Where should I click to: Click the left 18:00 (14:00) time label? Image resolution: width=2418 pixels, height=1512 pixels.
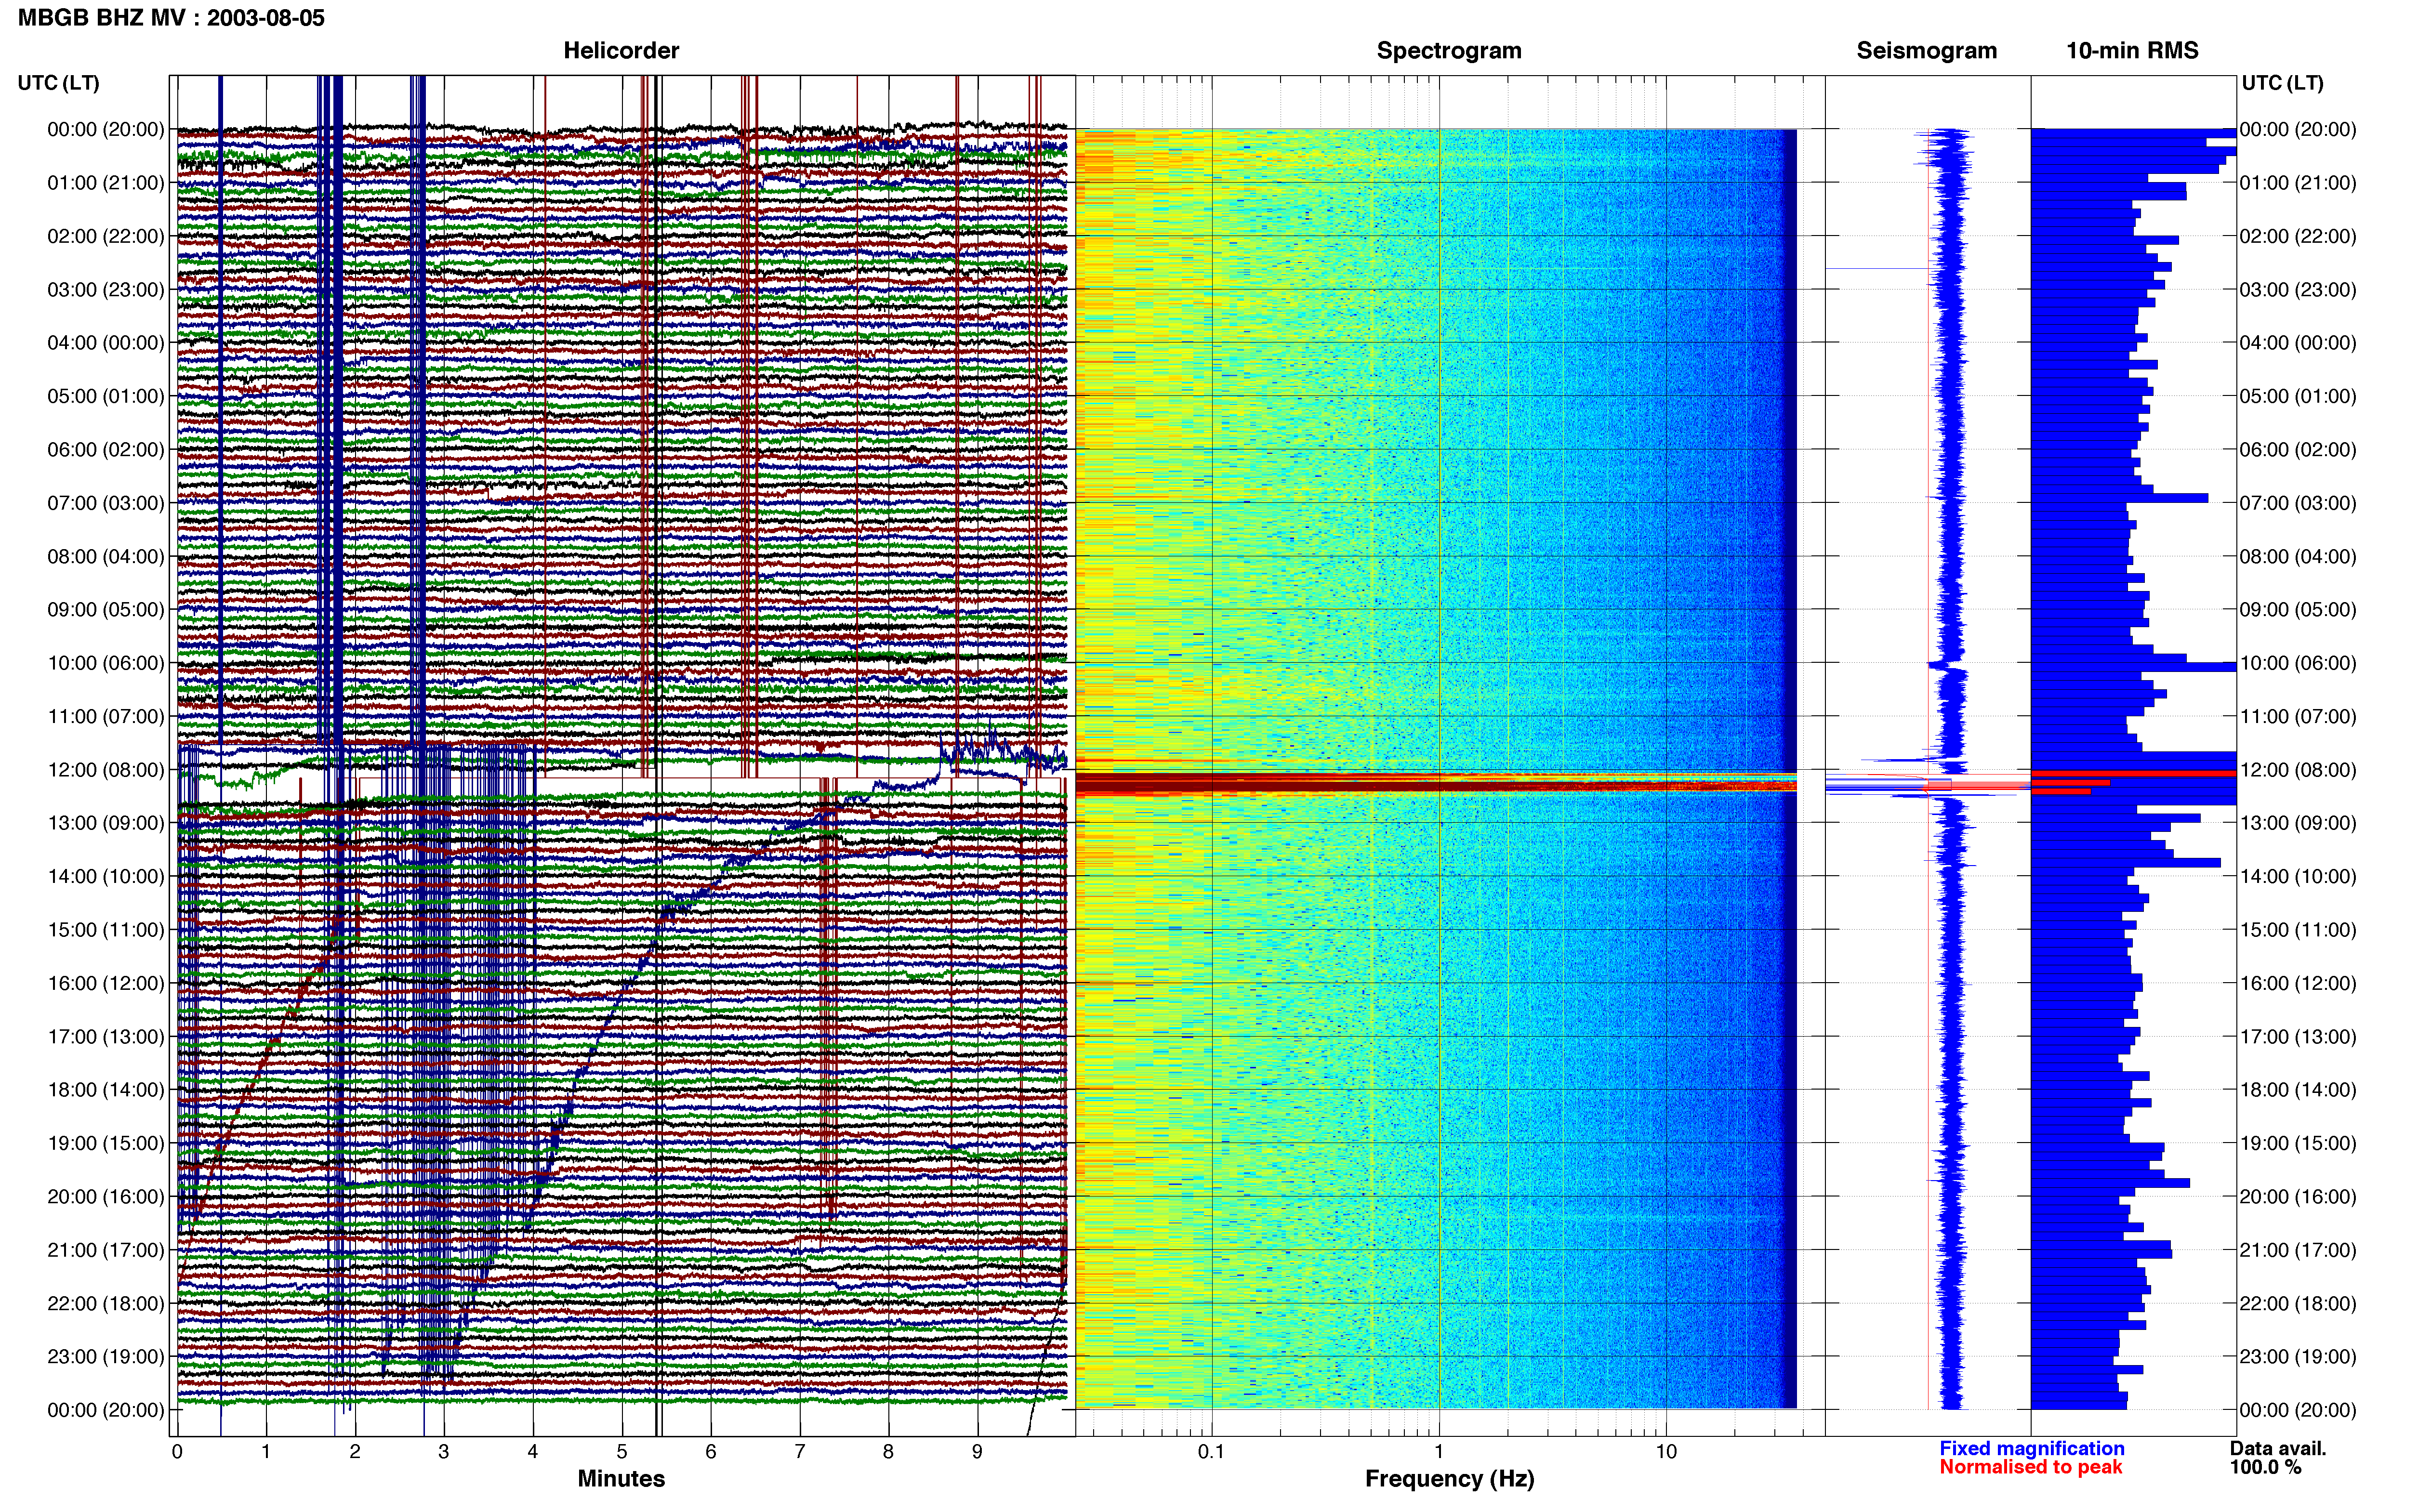[x=106, y=1090]
